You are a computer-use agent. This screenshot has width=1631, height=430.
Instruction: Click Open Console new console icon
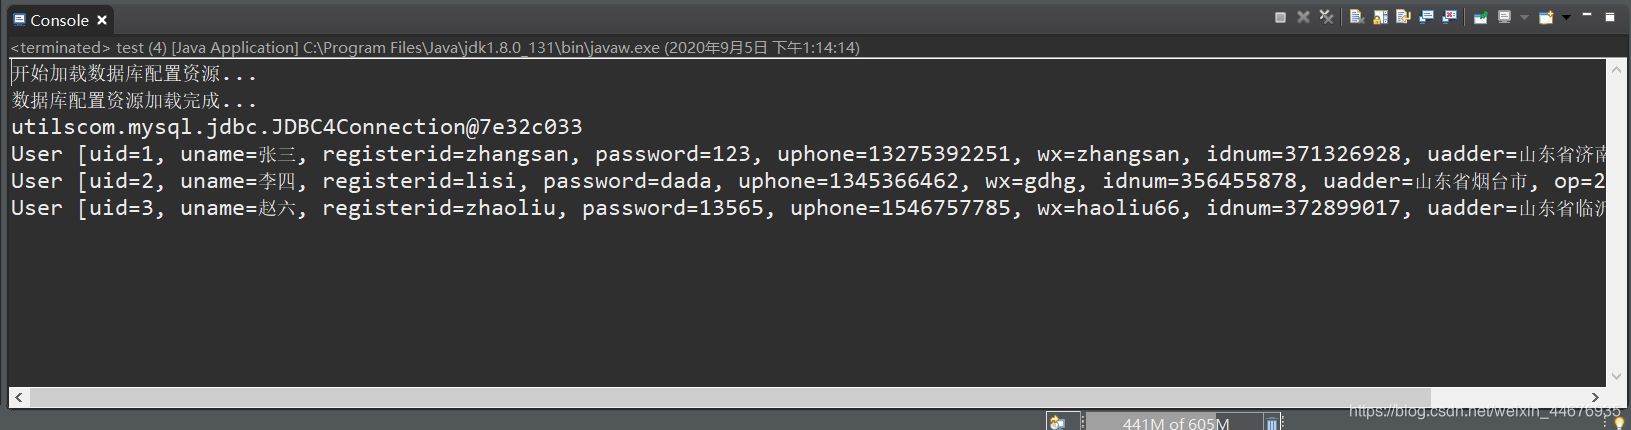coord(1546,17)
